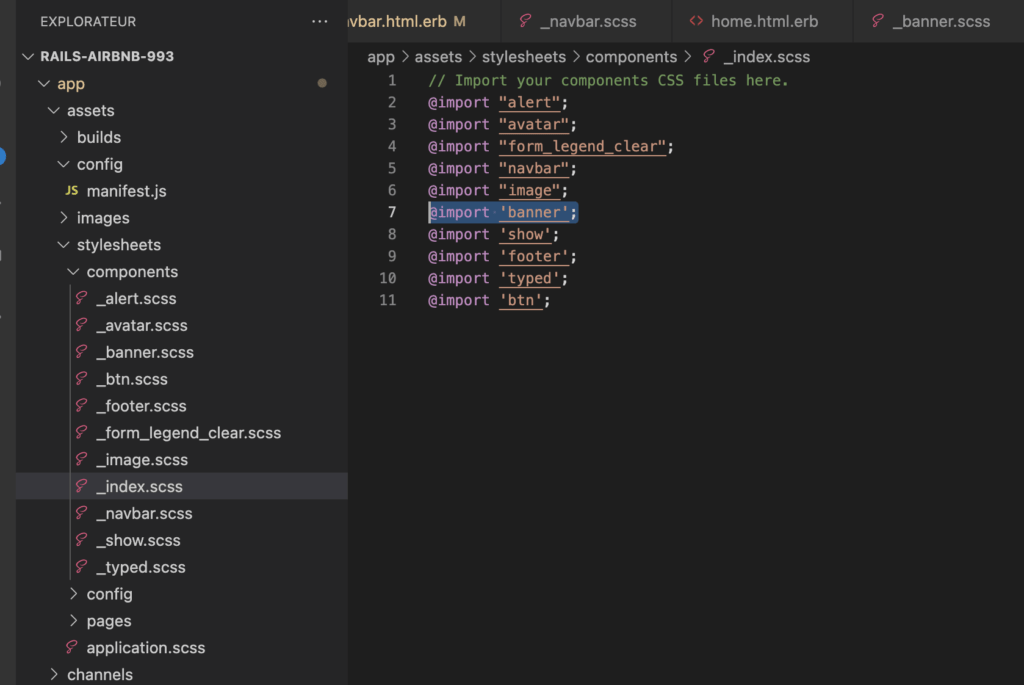Collapse the components folder

(x=73, y=271)
